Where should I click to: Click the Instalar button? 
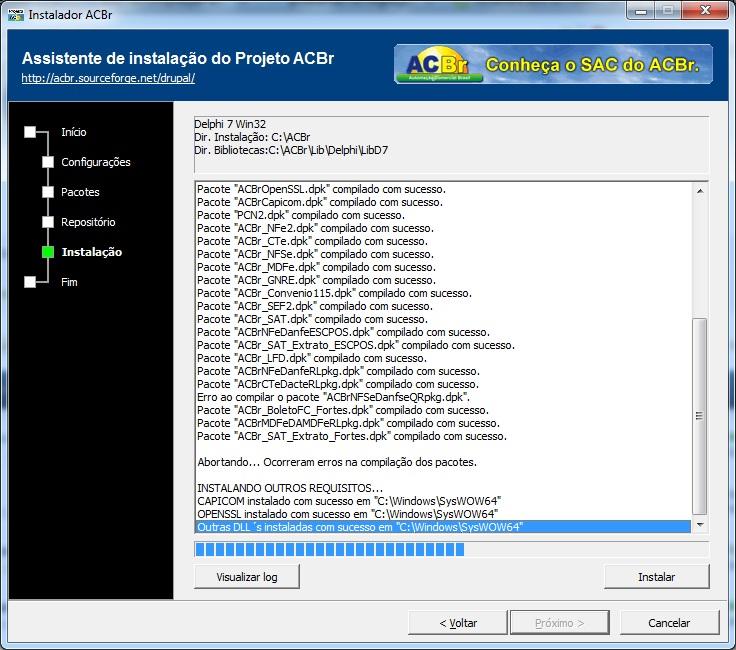[x=657, y=577]
